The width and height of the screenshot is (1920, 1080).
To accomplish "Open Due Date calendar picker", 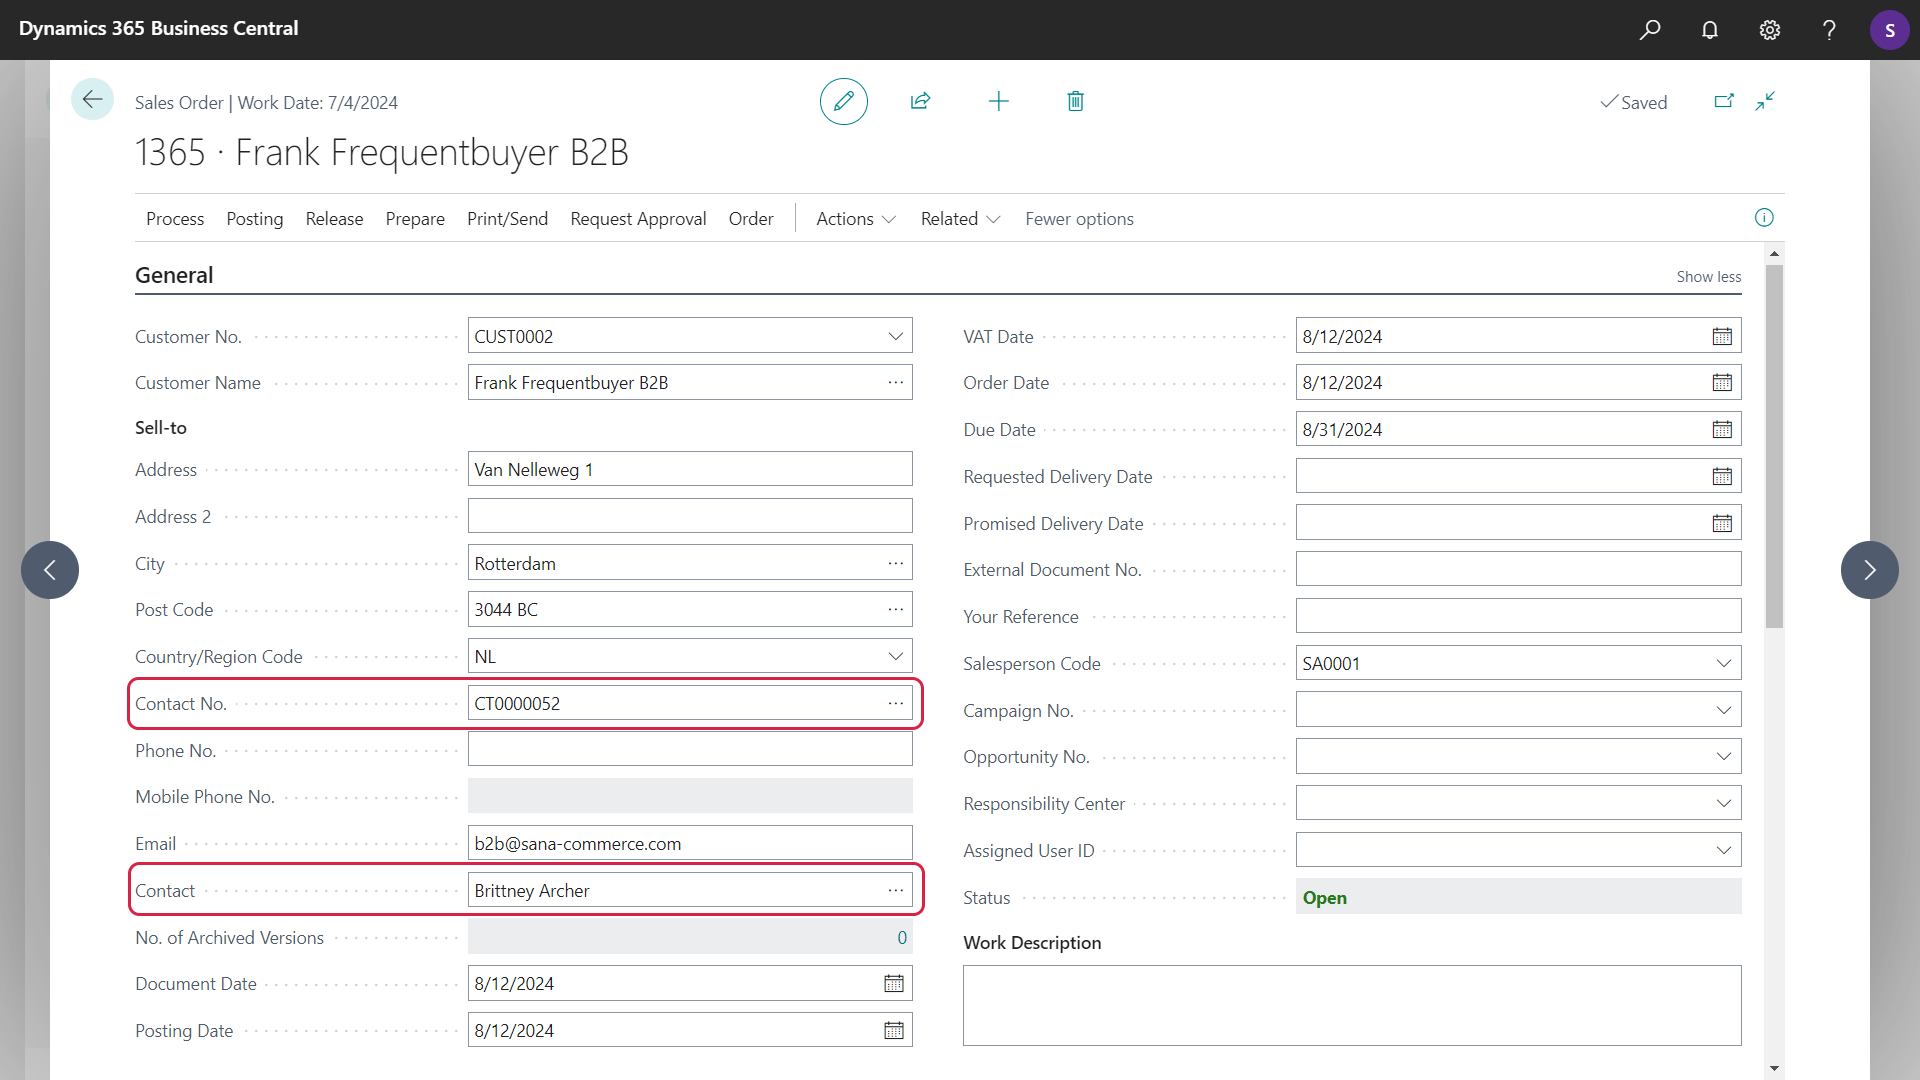I will coord(1722,430).
